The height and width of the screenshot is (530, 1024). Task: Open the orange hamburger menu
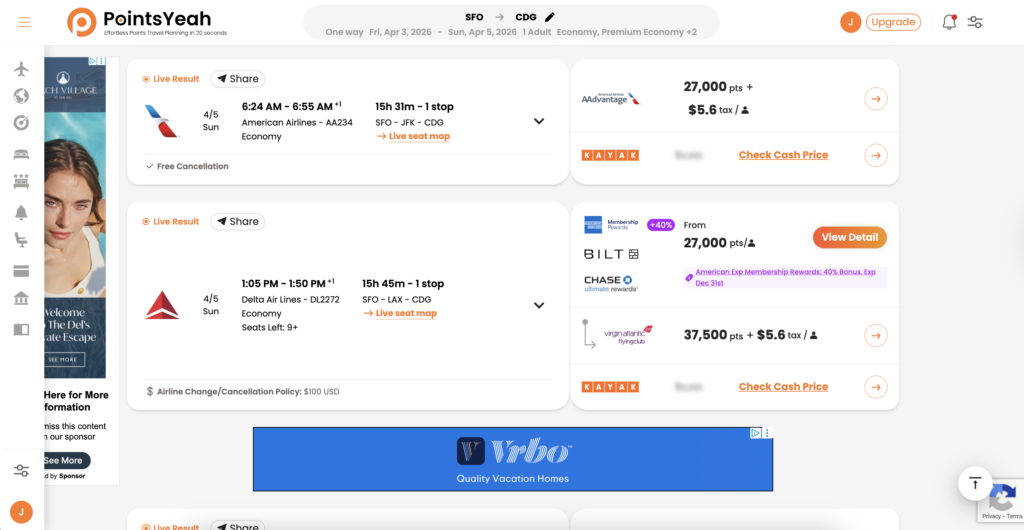pyautogui.click(x=24, y=22)
